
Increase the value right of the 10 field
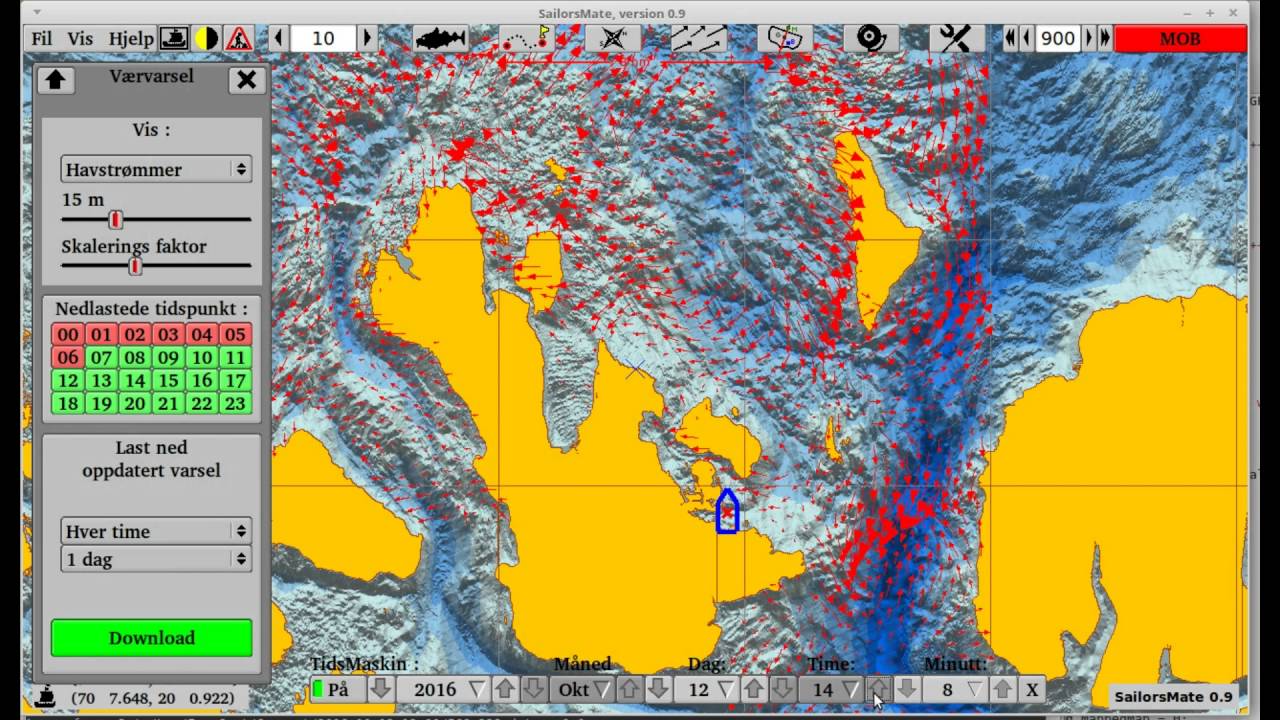coord(367,39)
